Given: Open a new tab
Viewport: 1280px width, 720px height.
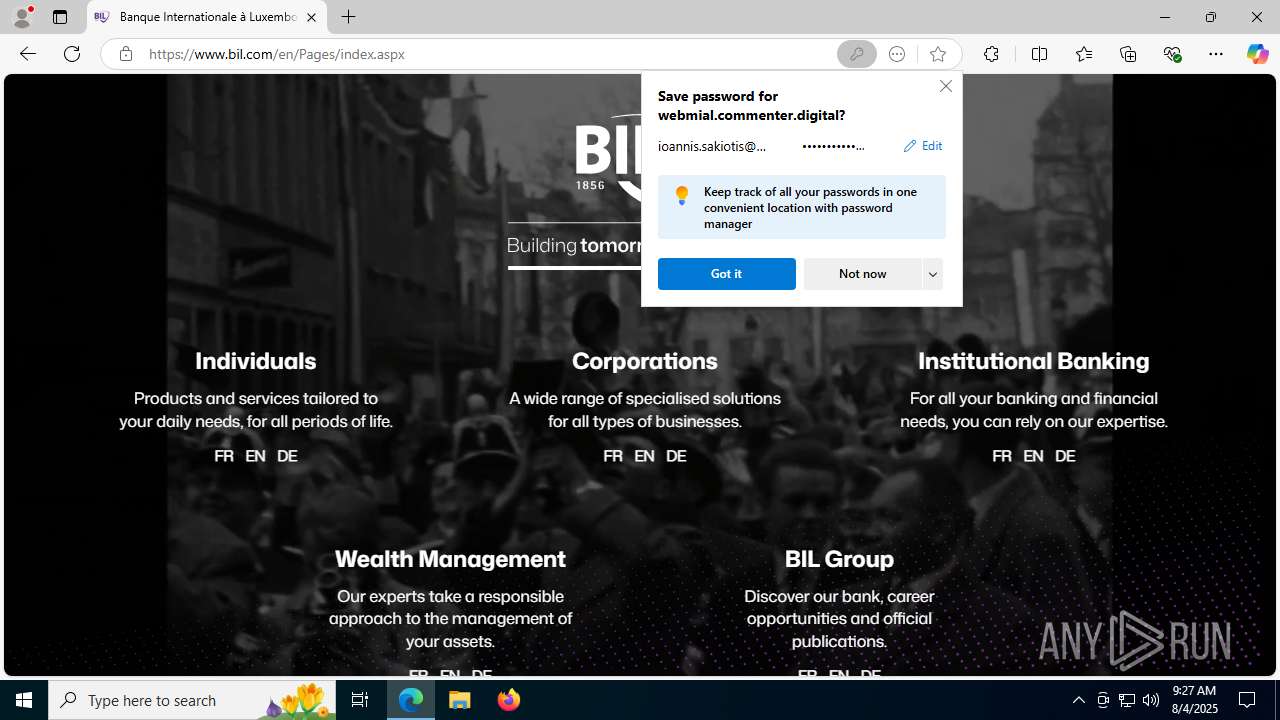Looking at the screenshot, I should tap(348, 17).
